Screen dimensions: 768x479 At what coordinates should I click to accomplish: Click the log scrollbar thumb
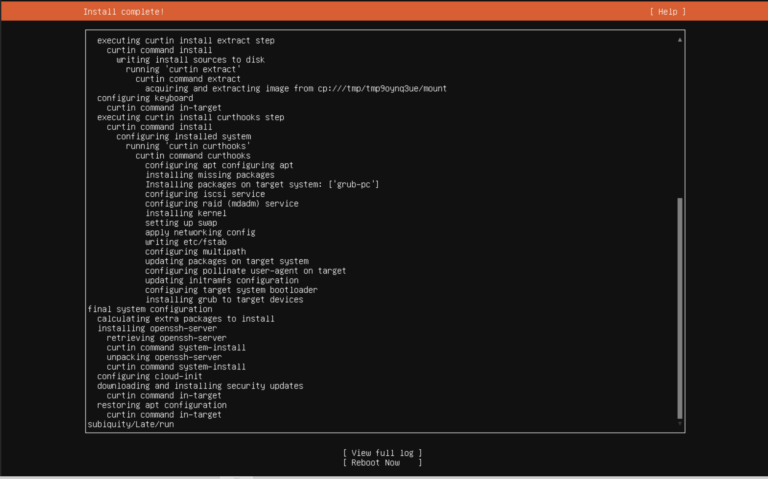click(x=679, y=309)
